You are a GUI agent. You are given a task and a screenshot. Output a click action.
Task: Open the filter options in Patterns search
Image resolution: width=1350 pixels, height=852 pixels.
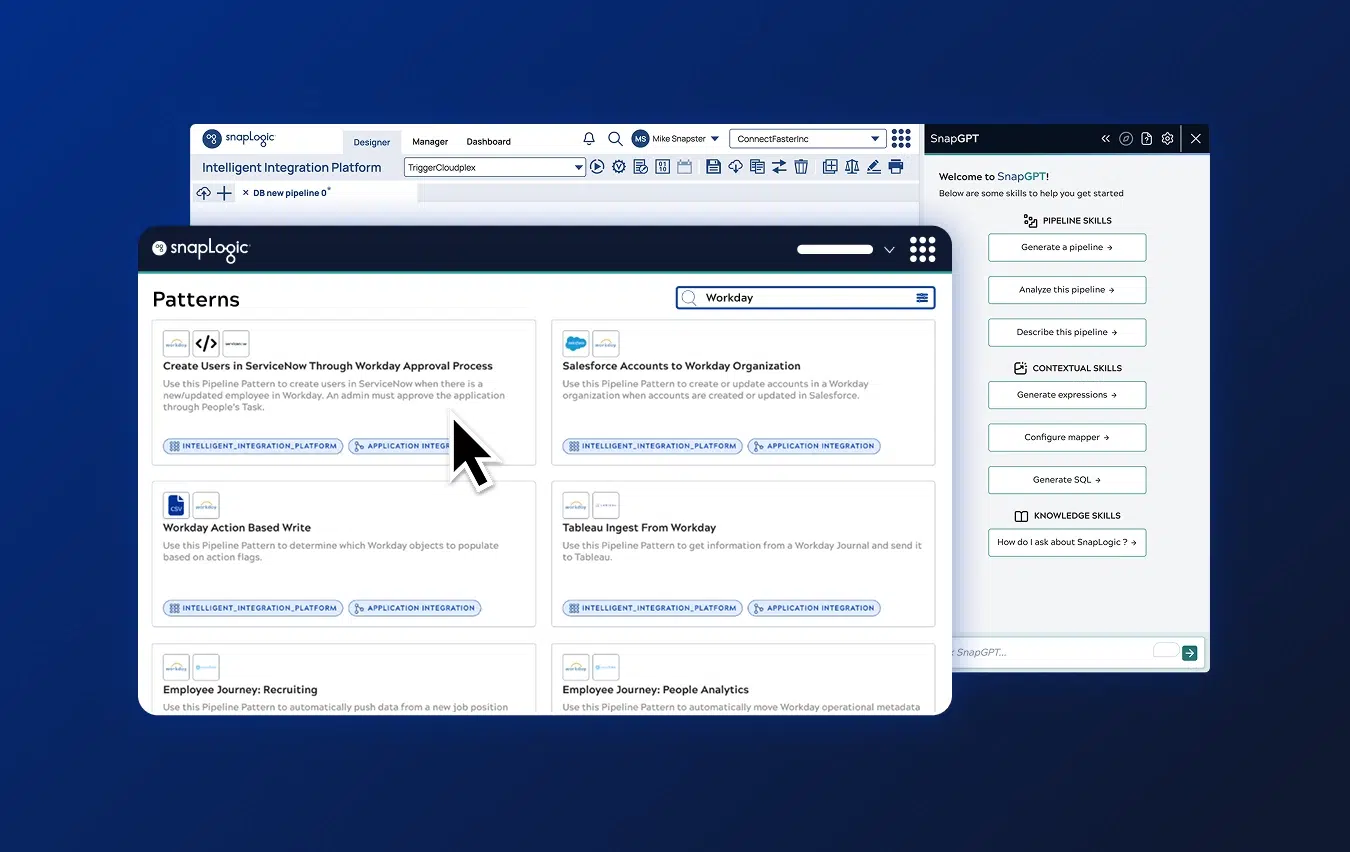pyautogui.click(x=922, y=298)
